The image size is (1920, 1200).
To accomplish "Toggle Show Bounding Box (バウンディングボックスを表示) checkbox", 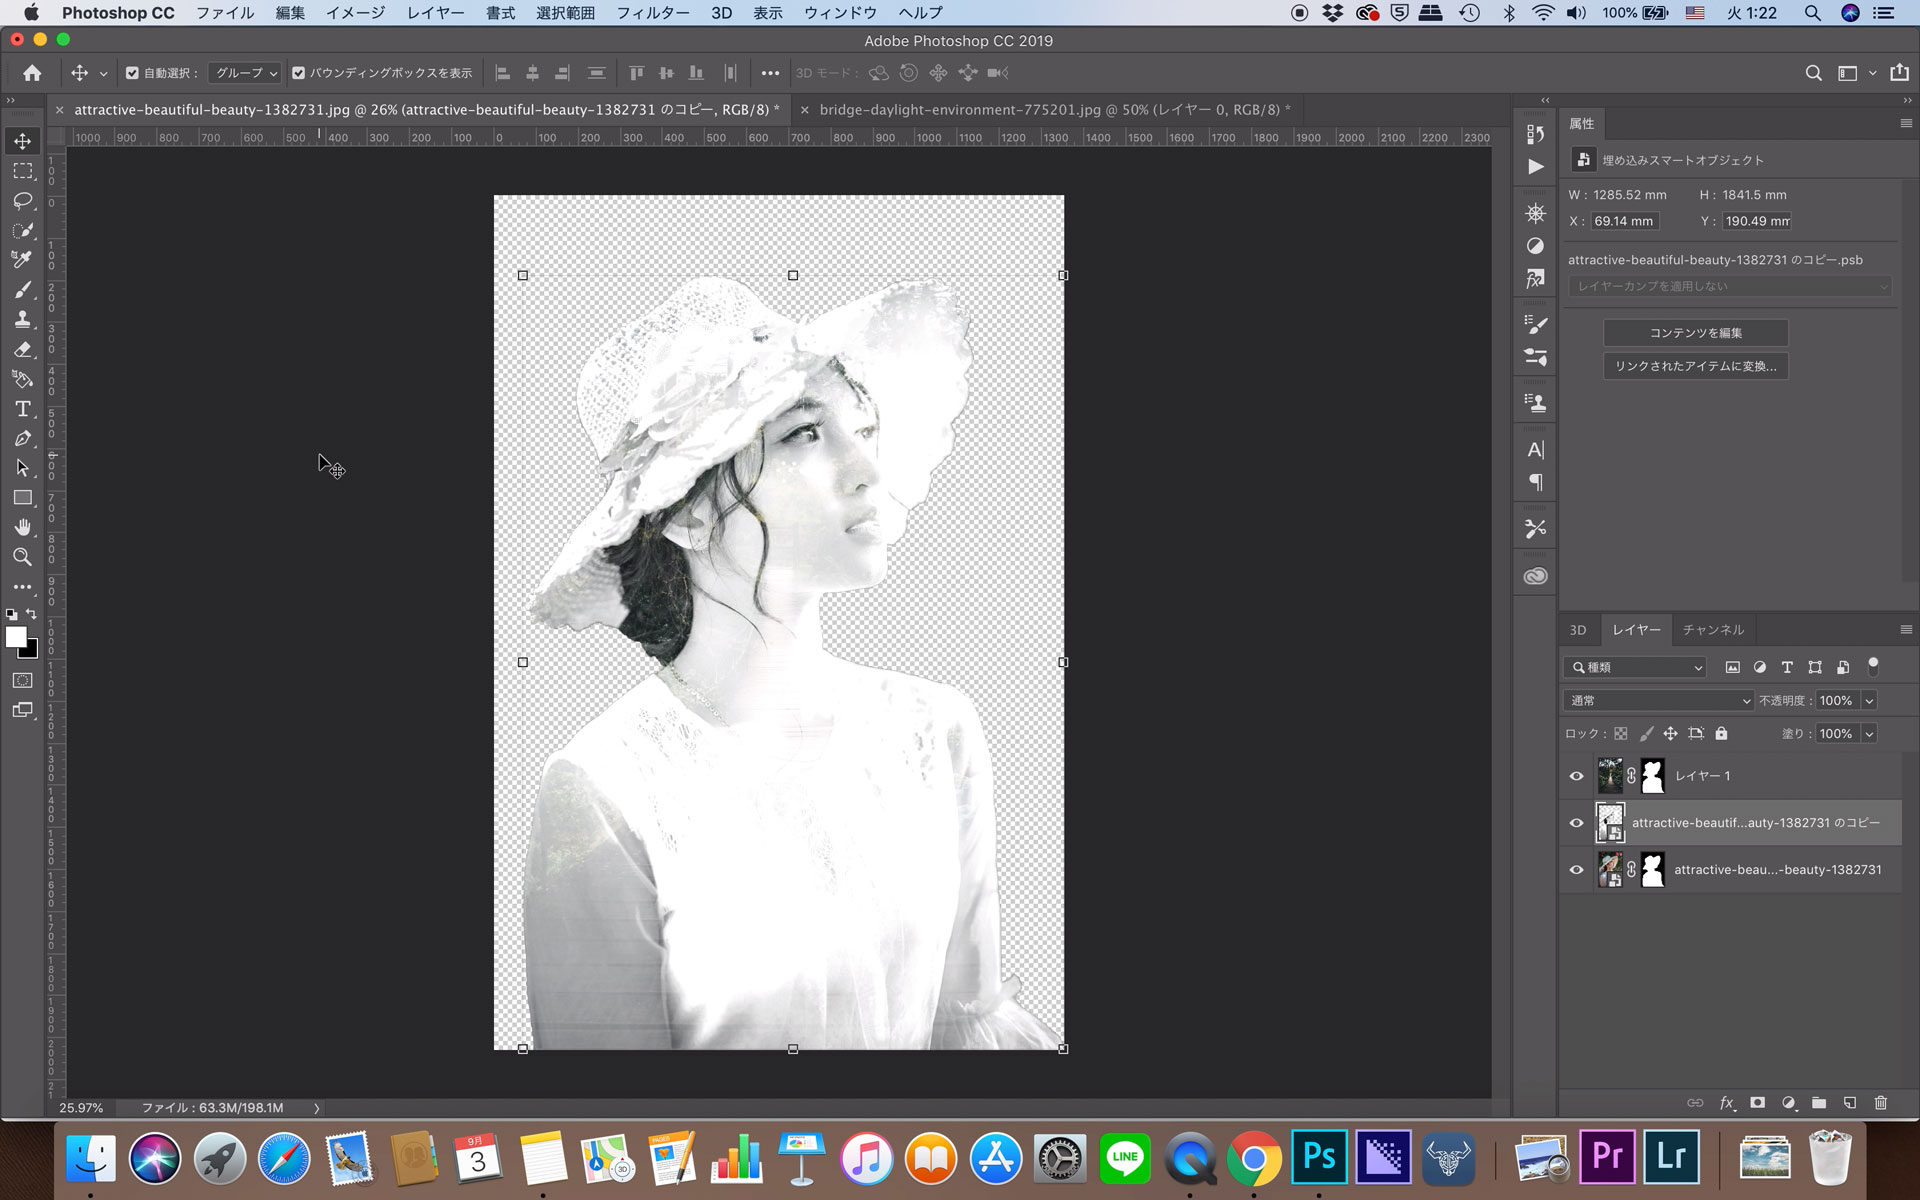I will point(298,73).
